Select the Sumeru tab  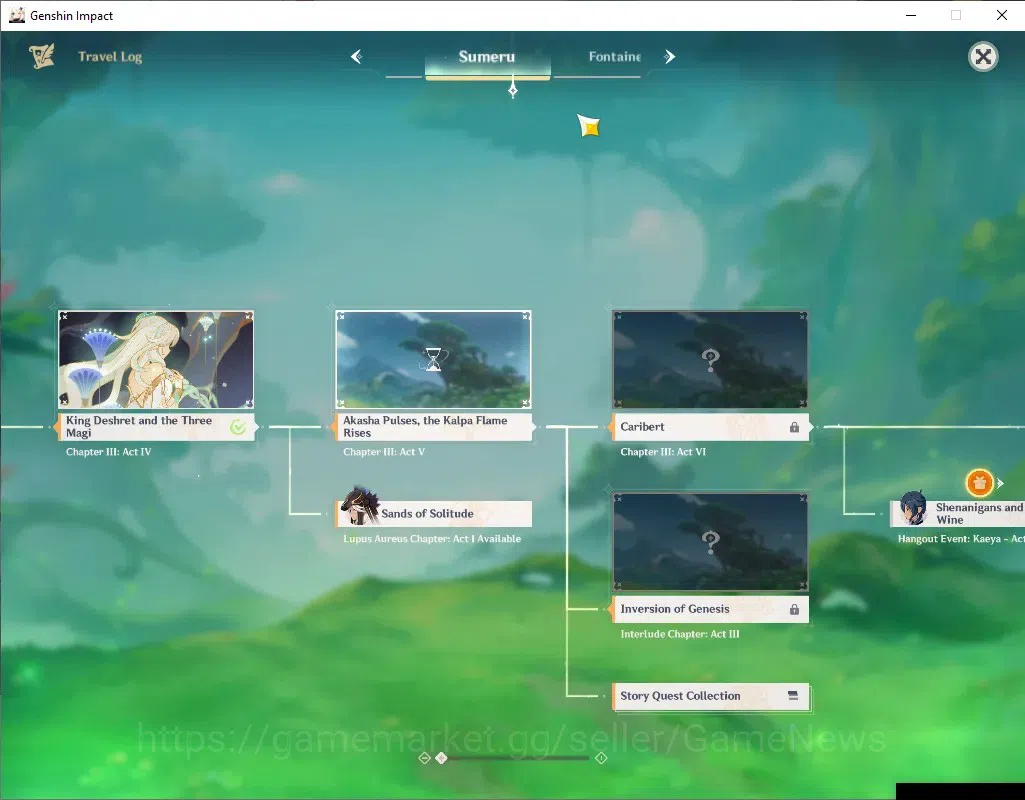pos(487,57)
